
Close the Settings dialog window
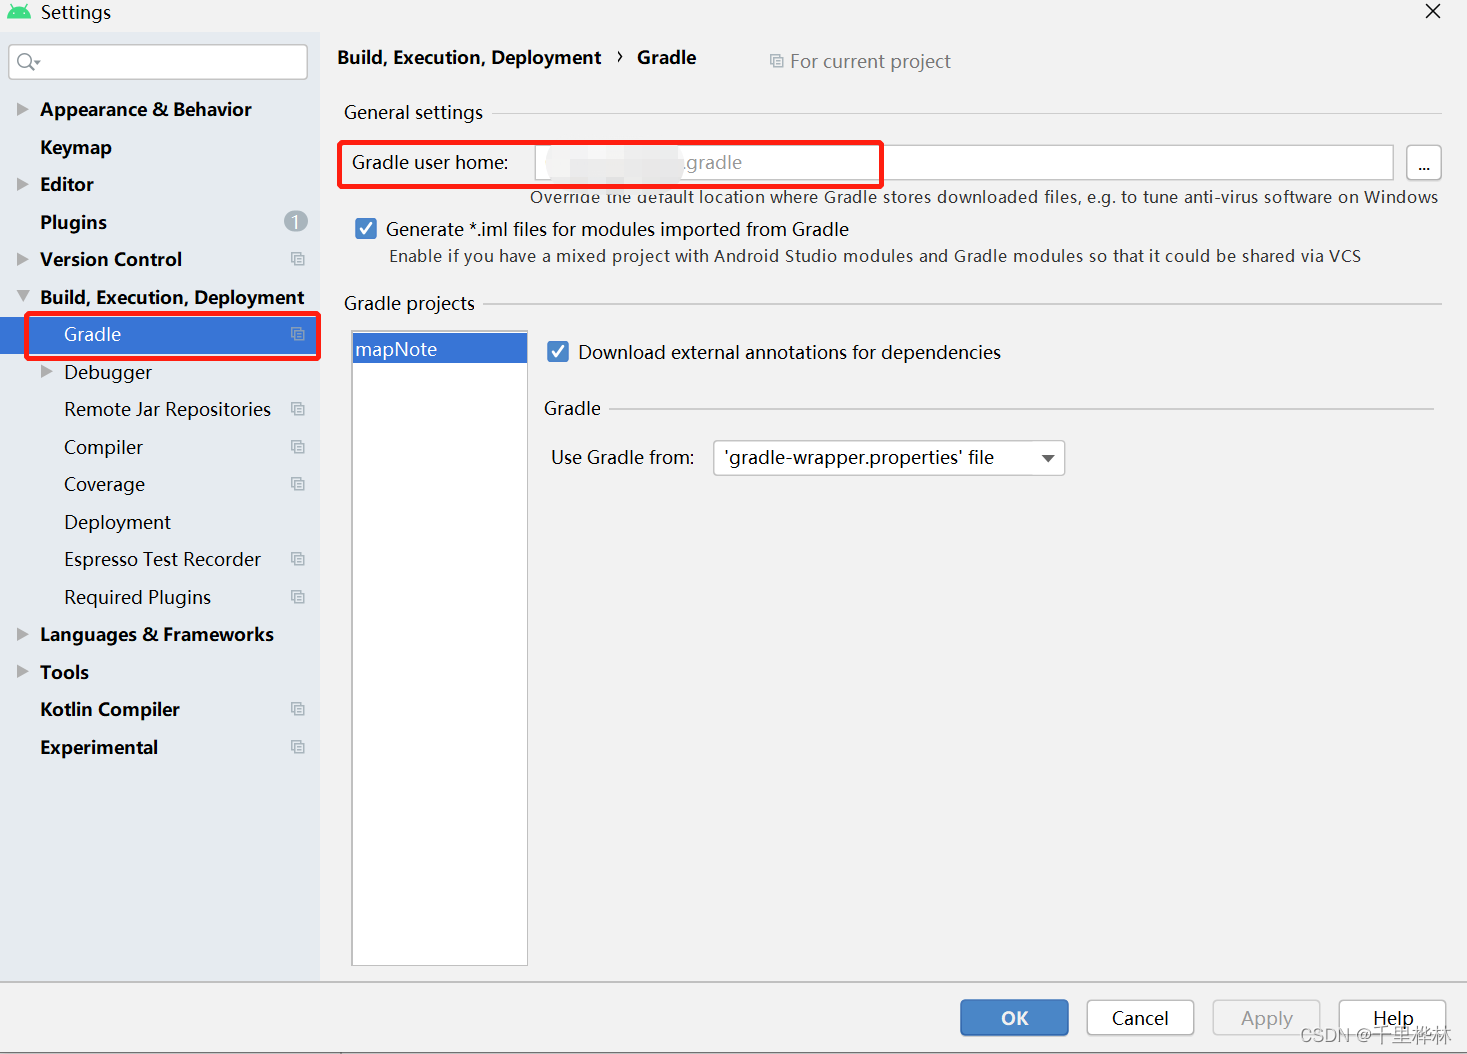click(1433, 11)
